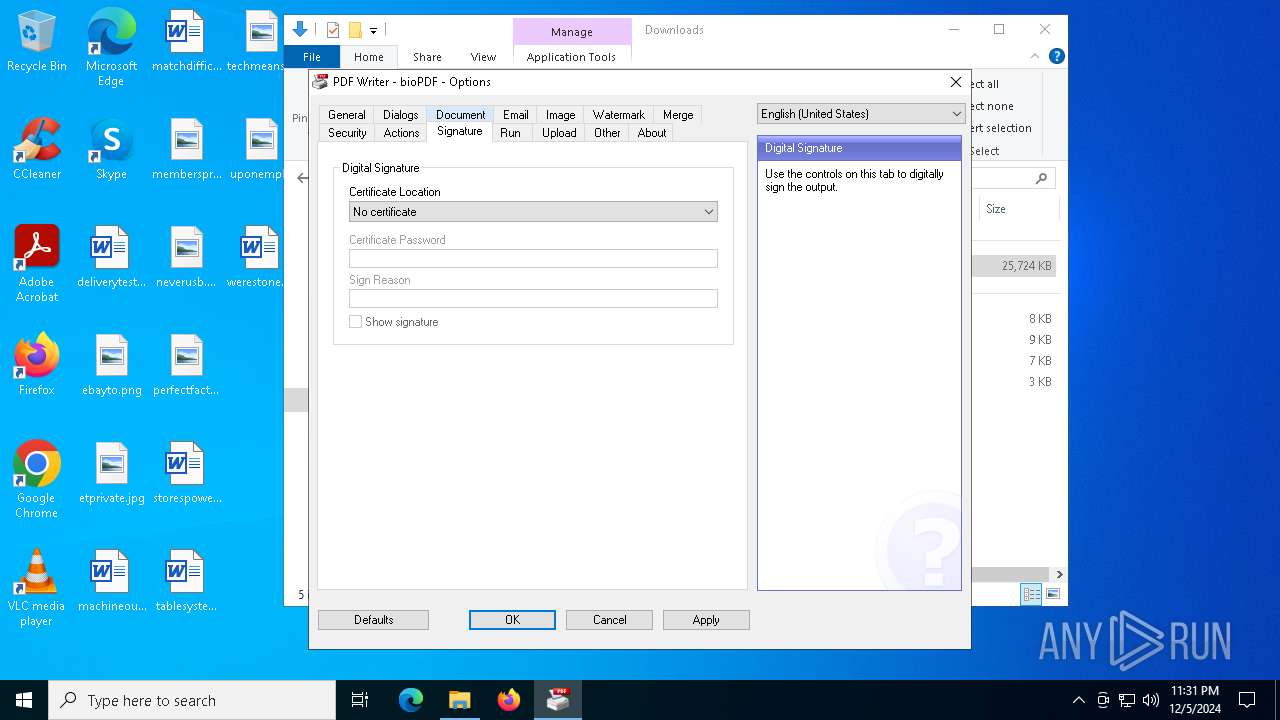Open the notification center icon

pos(1247,700)
